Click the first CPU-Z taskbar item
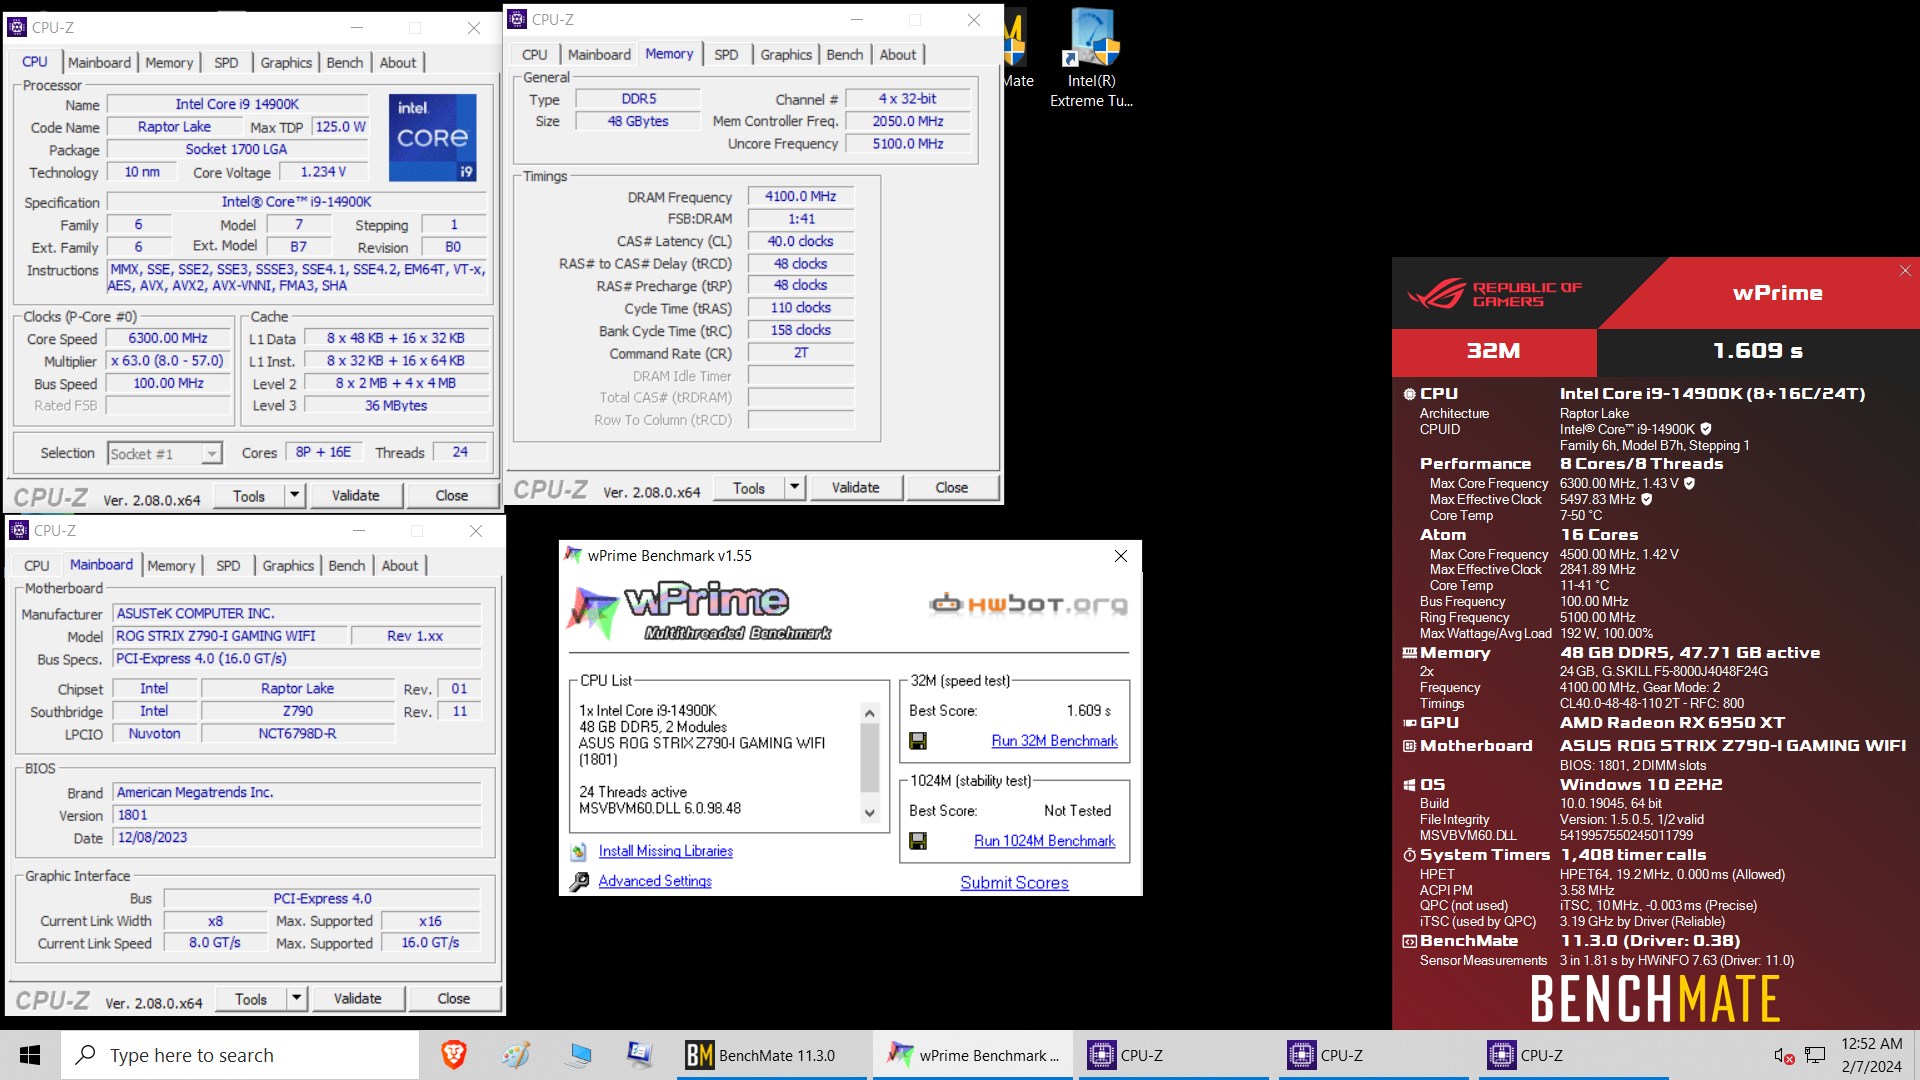1920x1080 pixels. point(1173,1055)
